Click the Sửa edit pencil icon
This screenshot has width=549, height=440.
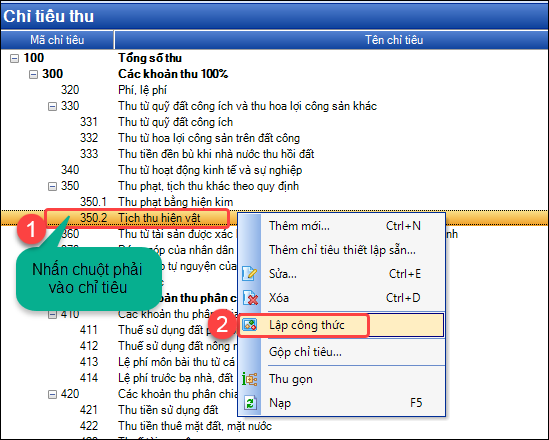(x=250, y=273)
